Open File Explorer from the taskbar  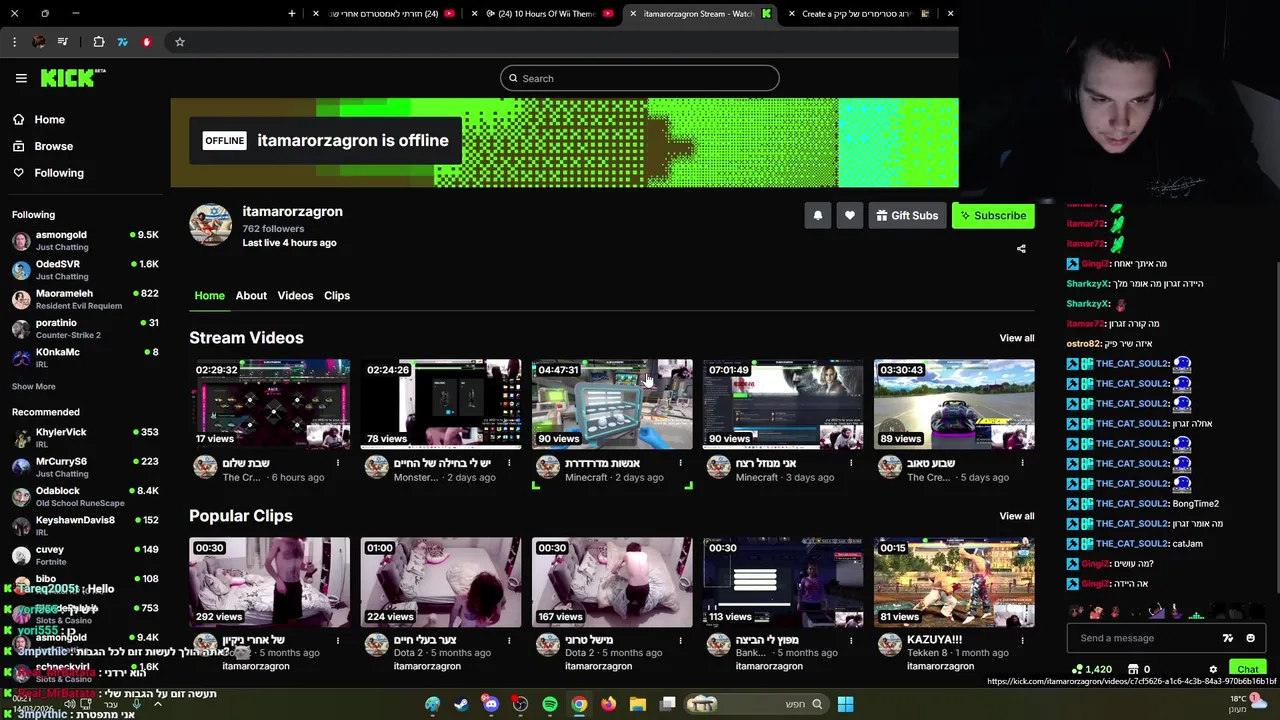click(x=638, y=704)
